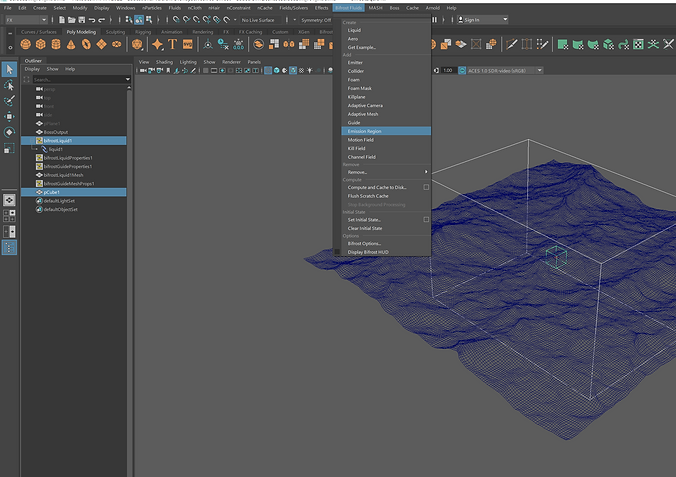Create a polygon cylinder from the shelf
The width and height of the screenshot is (676, 477).
(x=56, y=44)
